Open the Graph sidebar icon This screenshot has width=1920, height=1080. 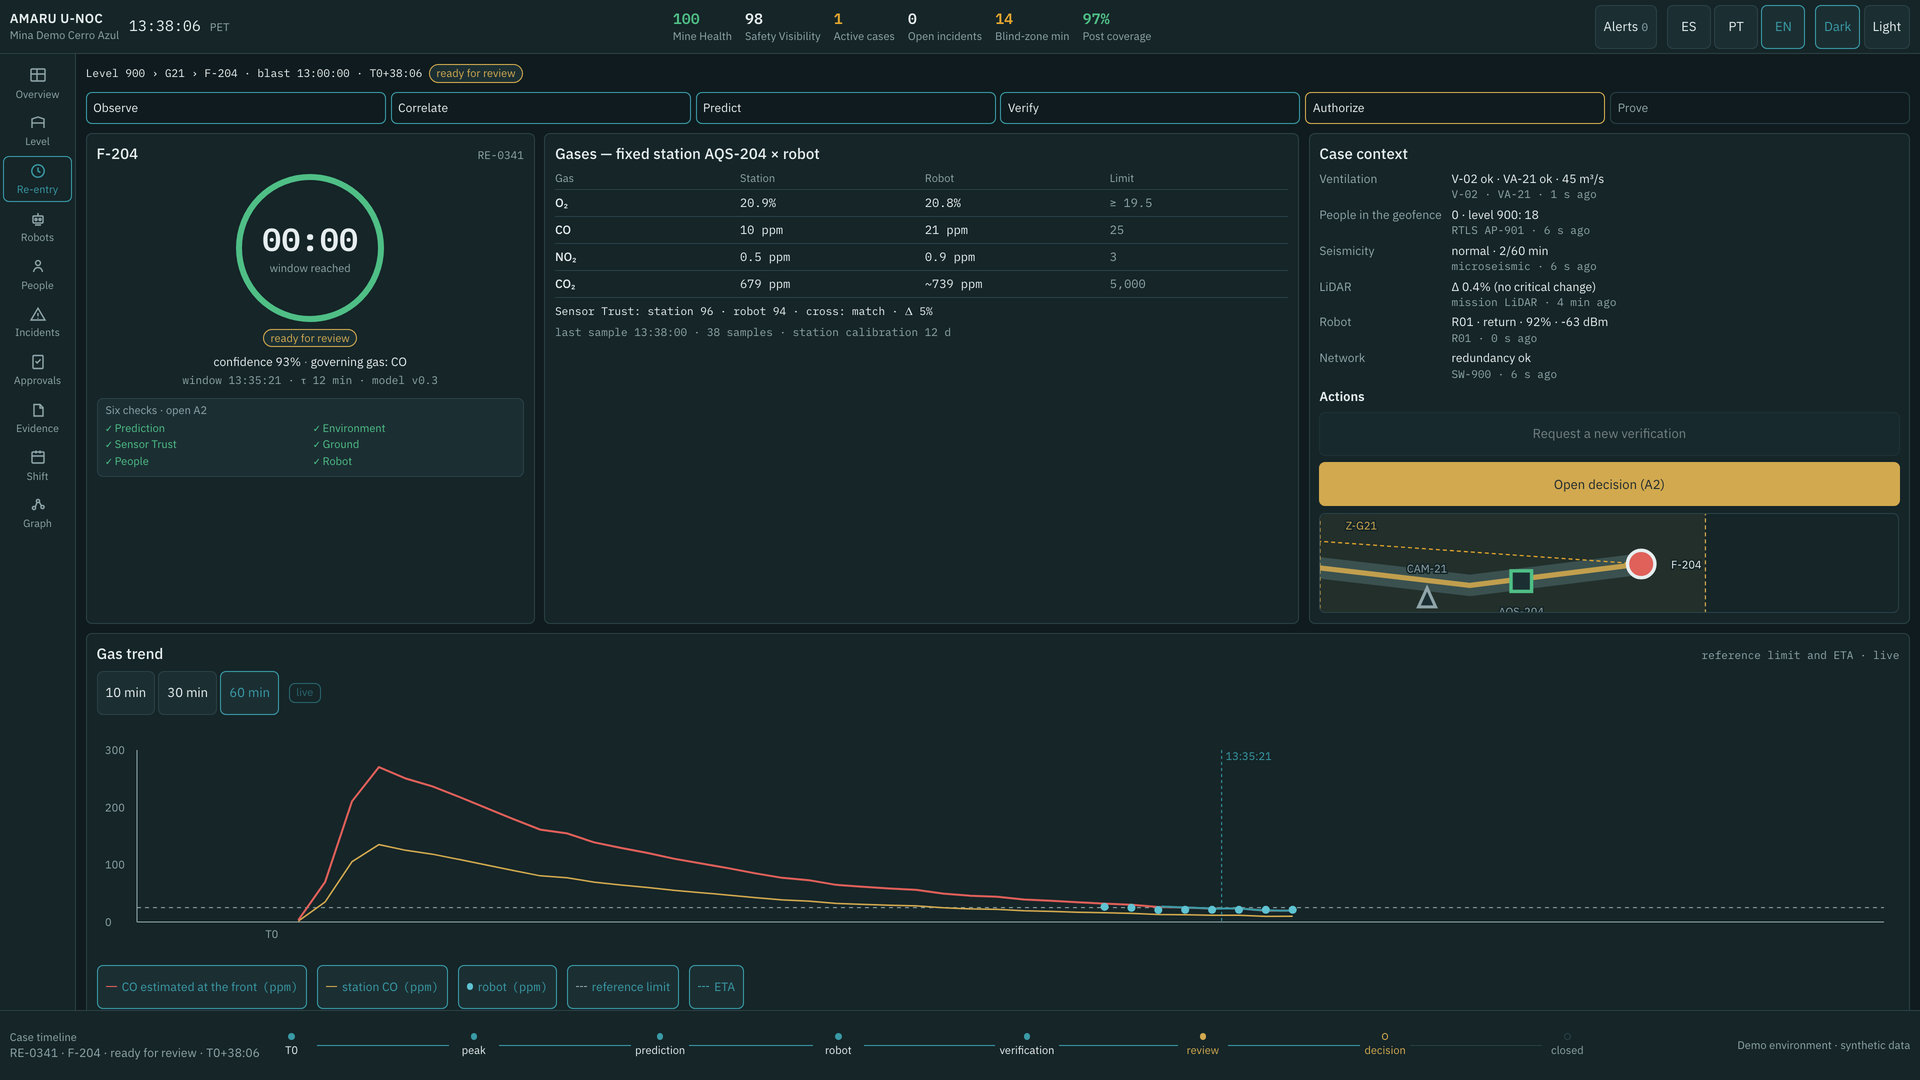37,513
